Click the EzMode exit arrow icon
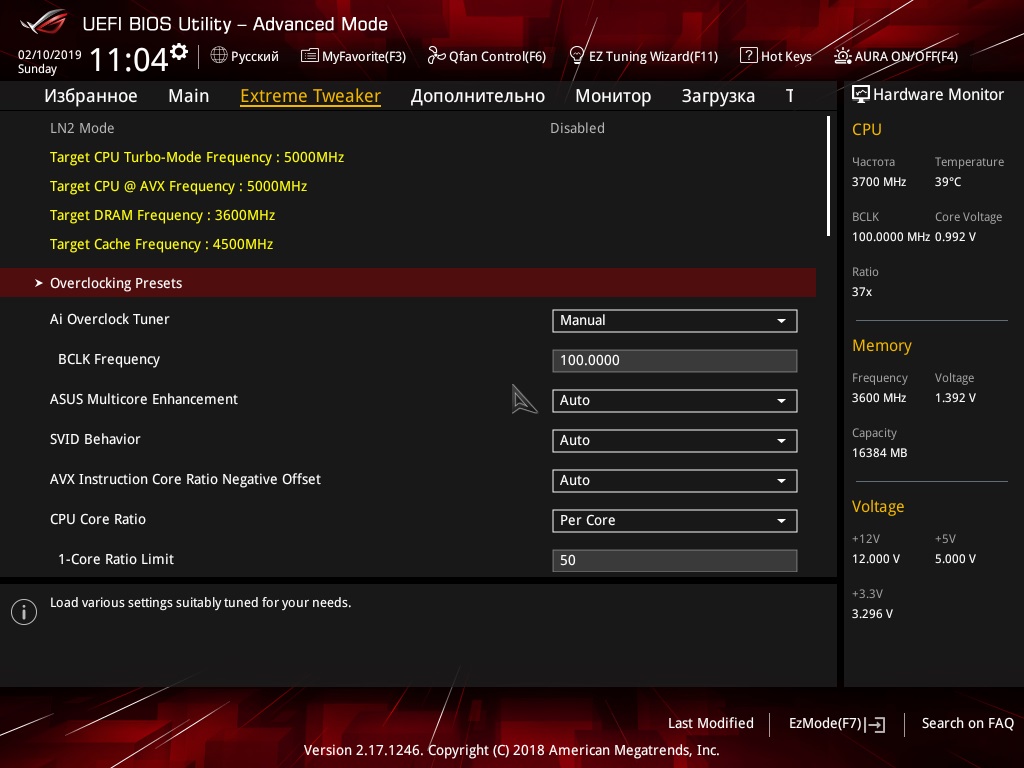Screen dimensions: 1024x768 point(875,724)
